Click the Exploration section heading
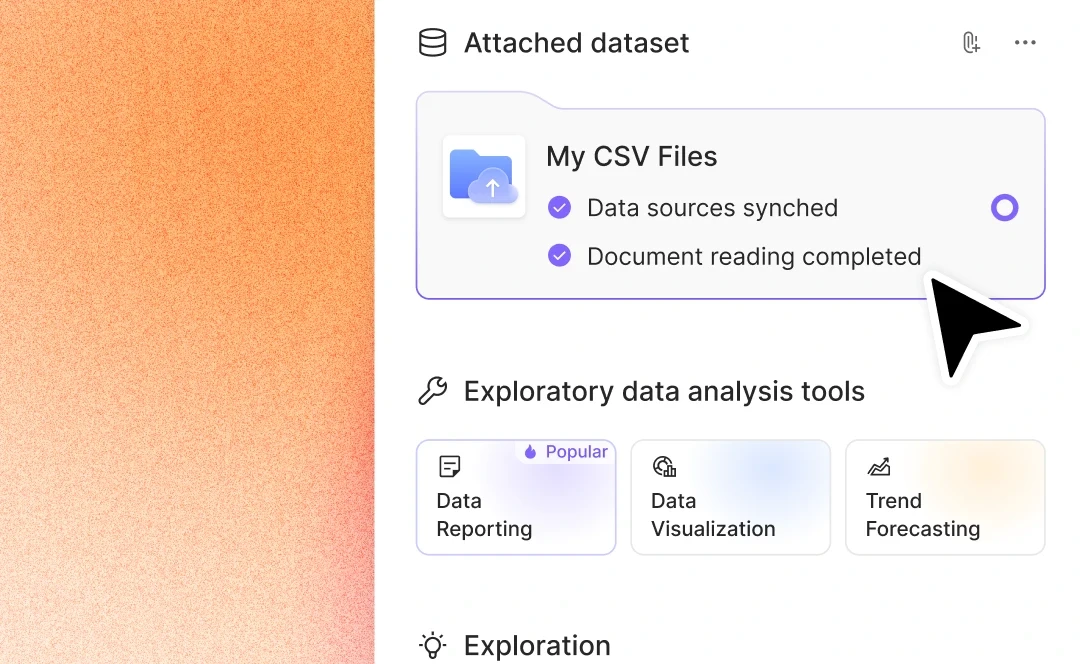This screenshot has height=664, width=1087. (x=537, y=645)
